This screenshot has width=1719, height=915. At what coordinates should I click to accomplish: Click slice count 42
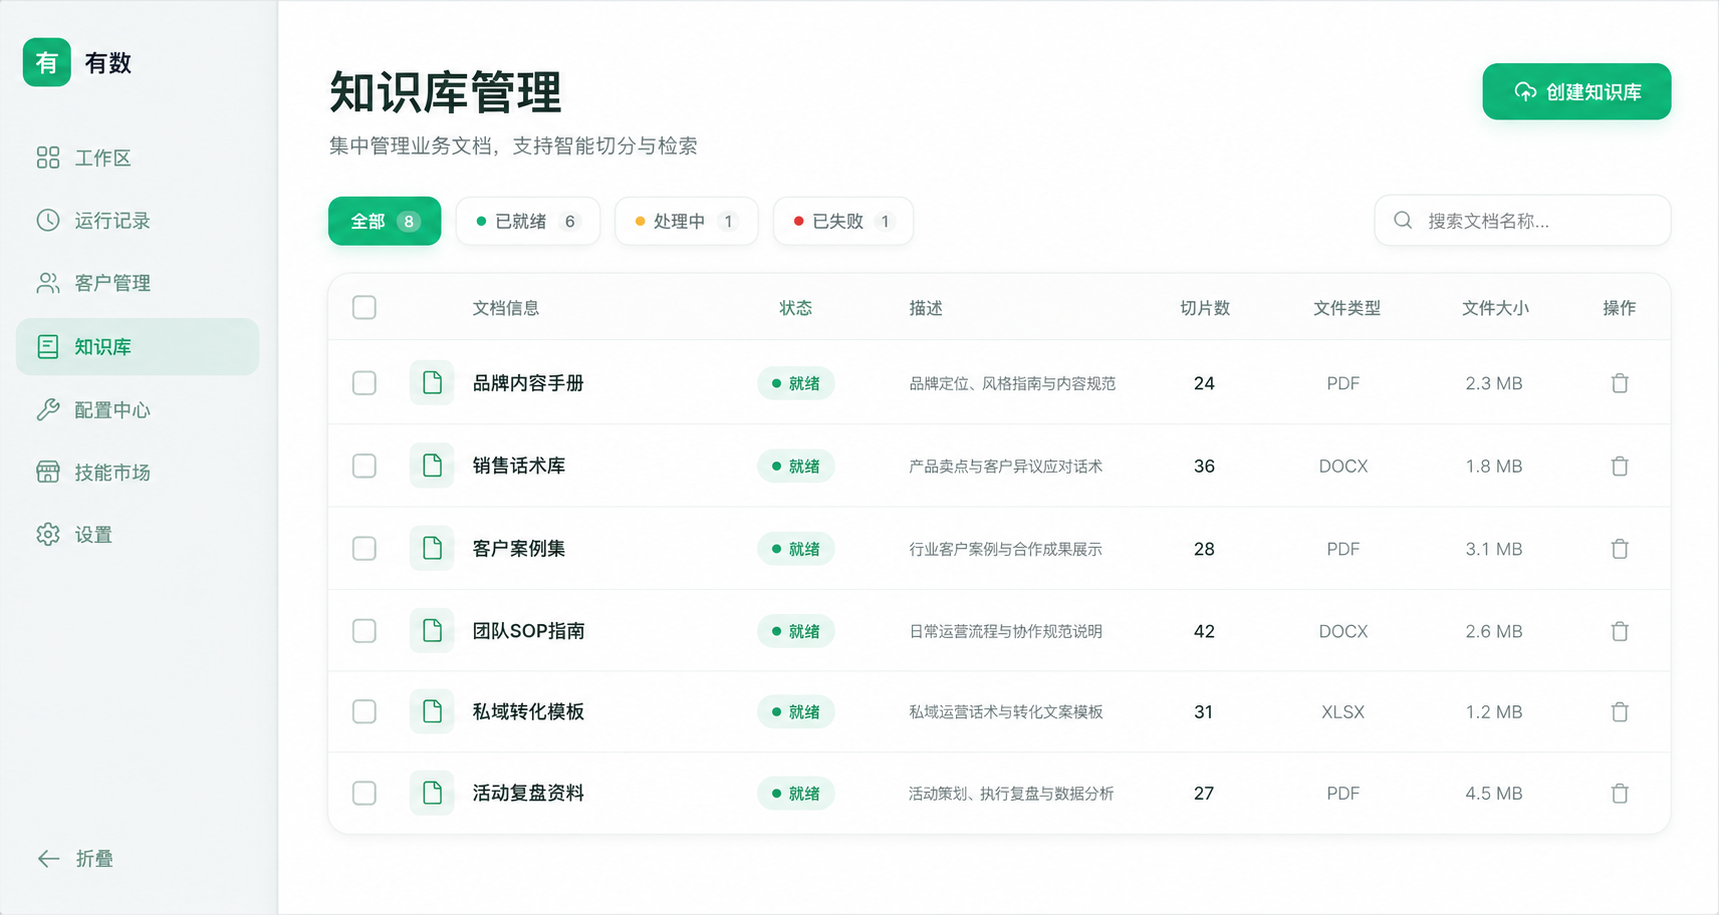click(x=1204, y=631)
